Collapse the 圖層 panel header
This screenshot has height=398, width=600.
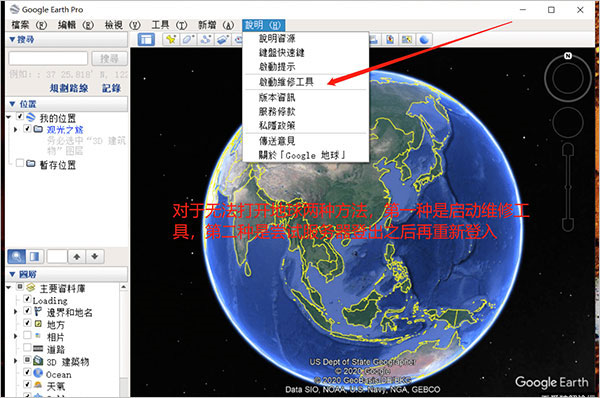67,274
